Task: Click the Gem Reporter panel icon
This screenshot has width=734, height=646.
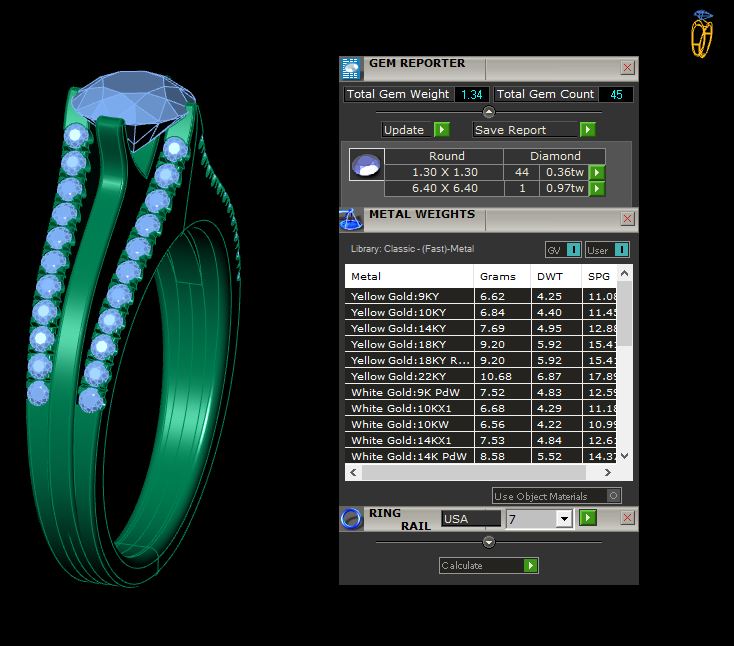Action: pyautogui.click(x=351, y=68)
